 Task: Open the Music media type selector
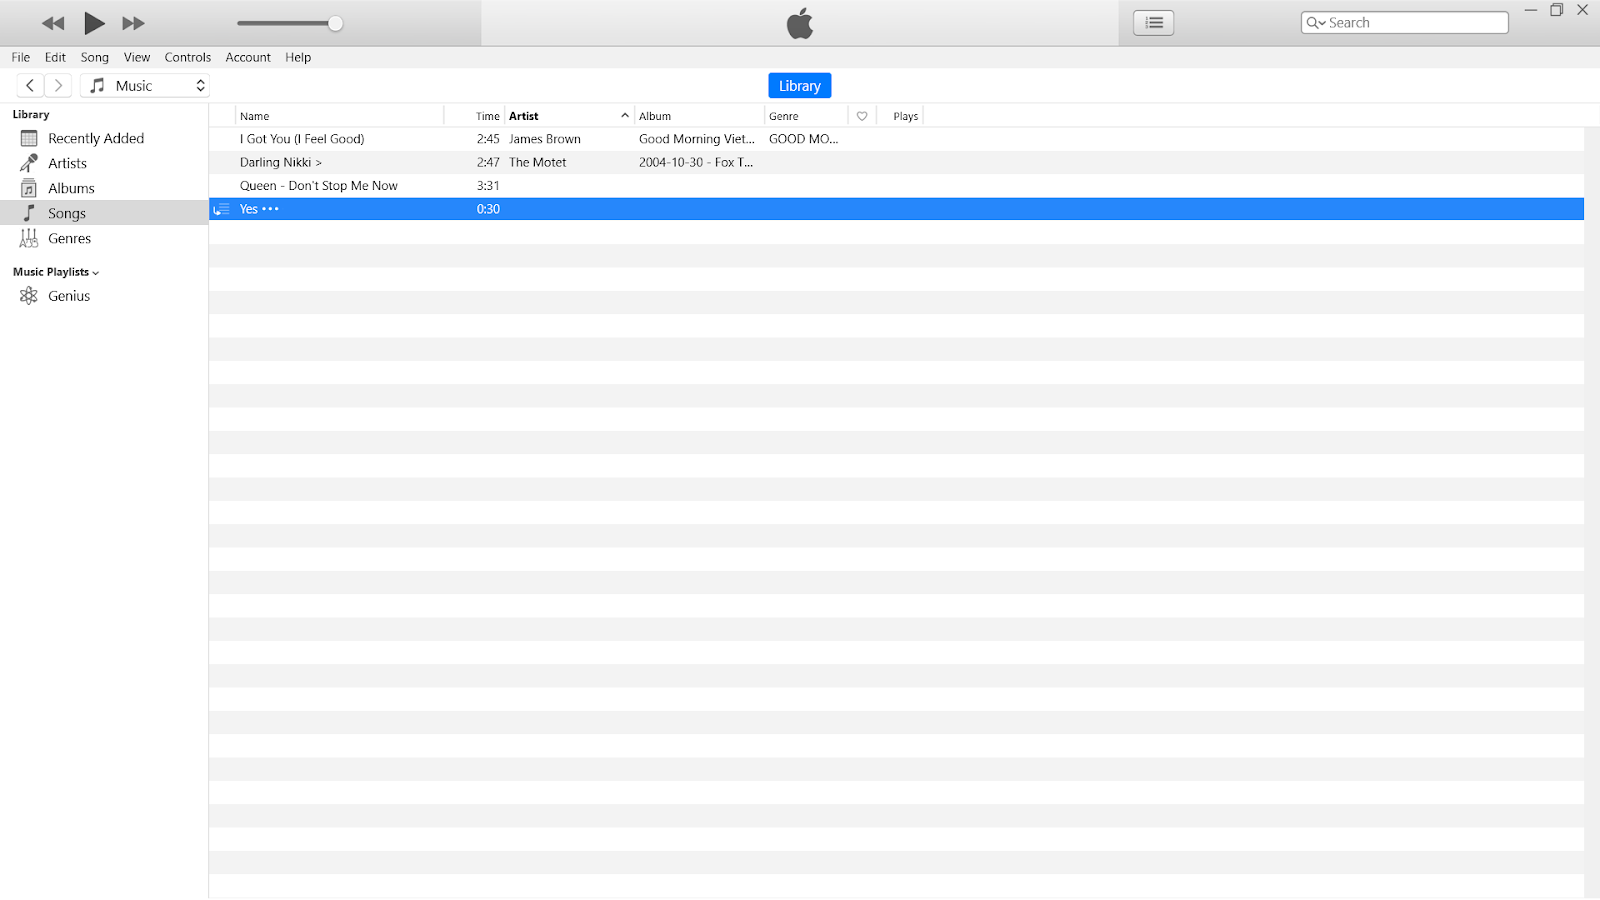coord(146,86)
